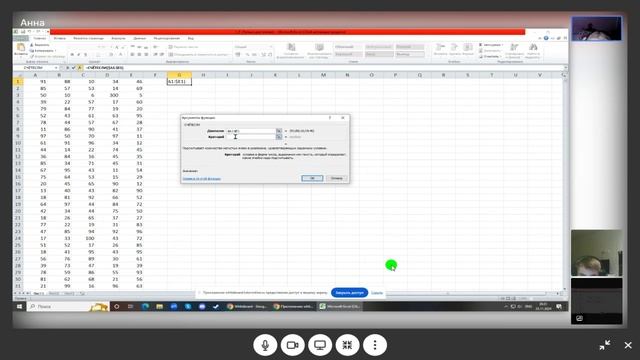Screen dimensions: 640x360
Task: Toggle Bold formatting in the ribbon
Action: [72, 55]
